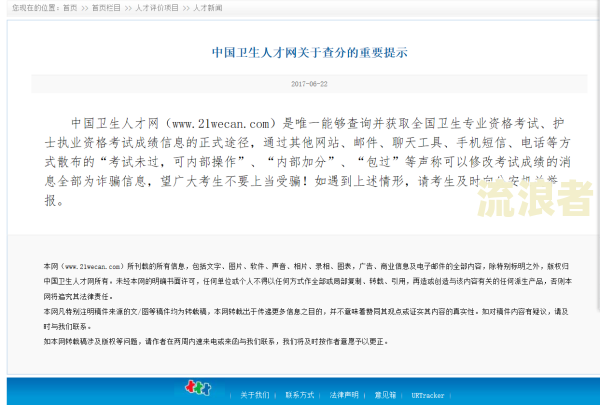Click the article title 中国卫生人才网关于查分的重要提示
600x405 pixels.
[310, 53]
